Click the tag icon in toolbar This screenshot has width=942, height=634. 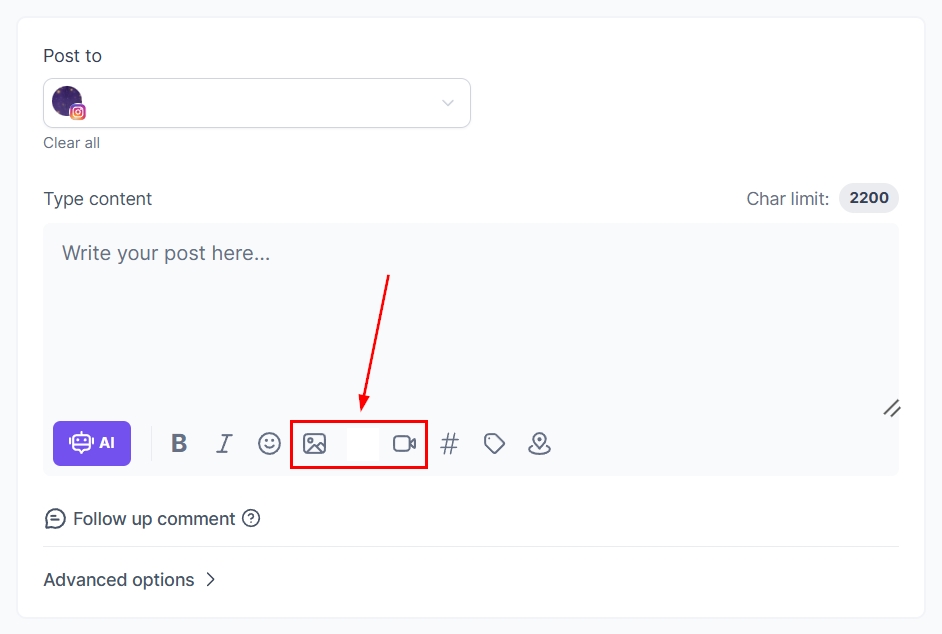pyautogui.click(x=494, y=443)
